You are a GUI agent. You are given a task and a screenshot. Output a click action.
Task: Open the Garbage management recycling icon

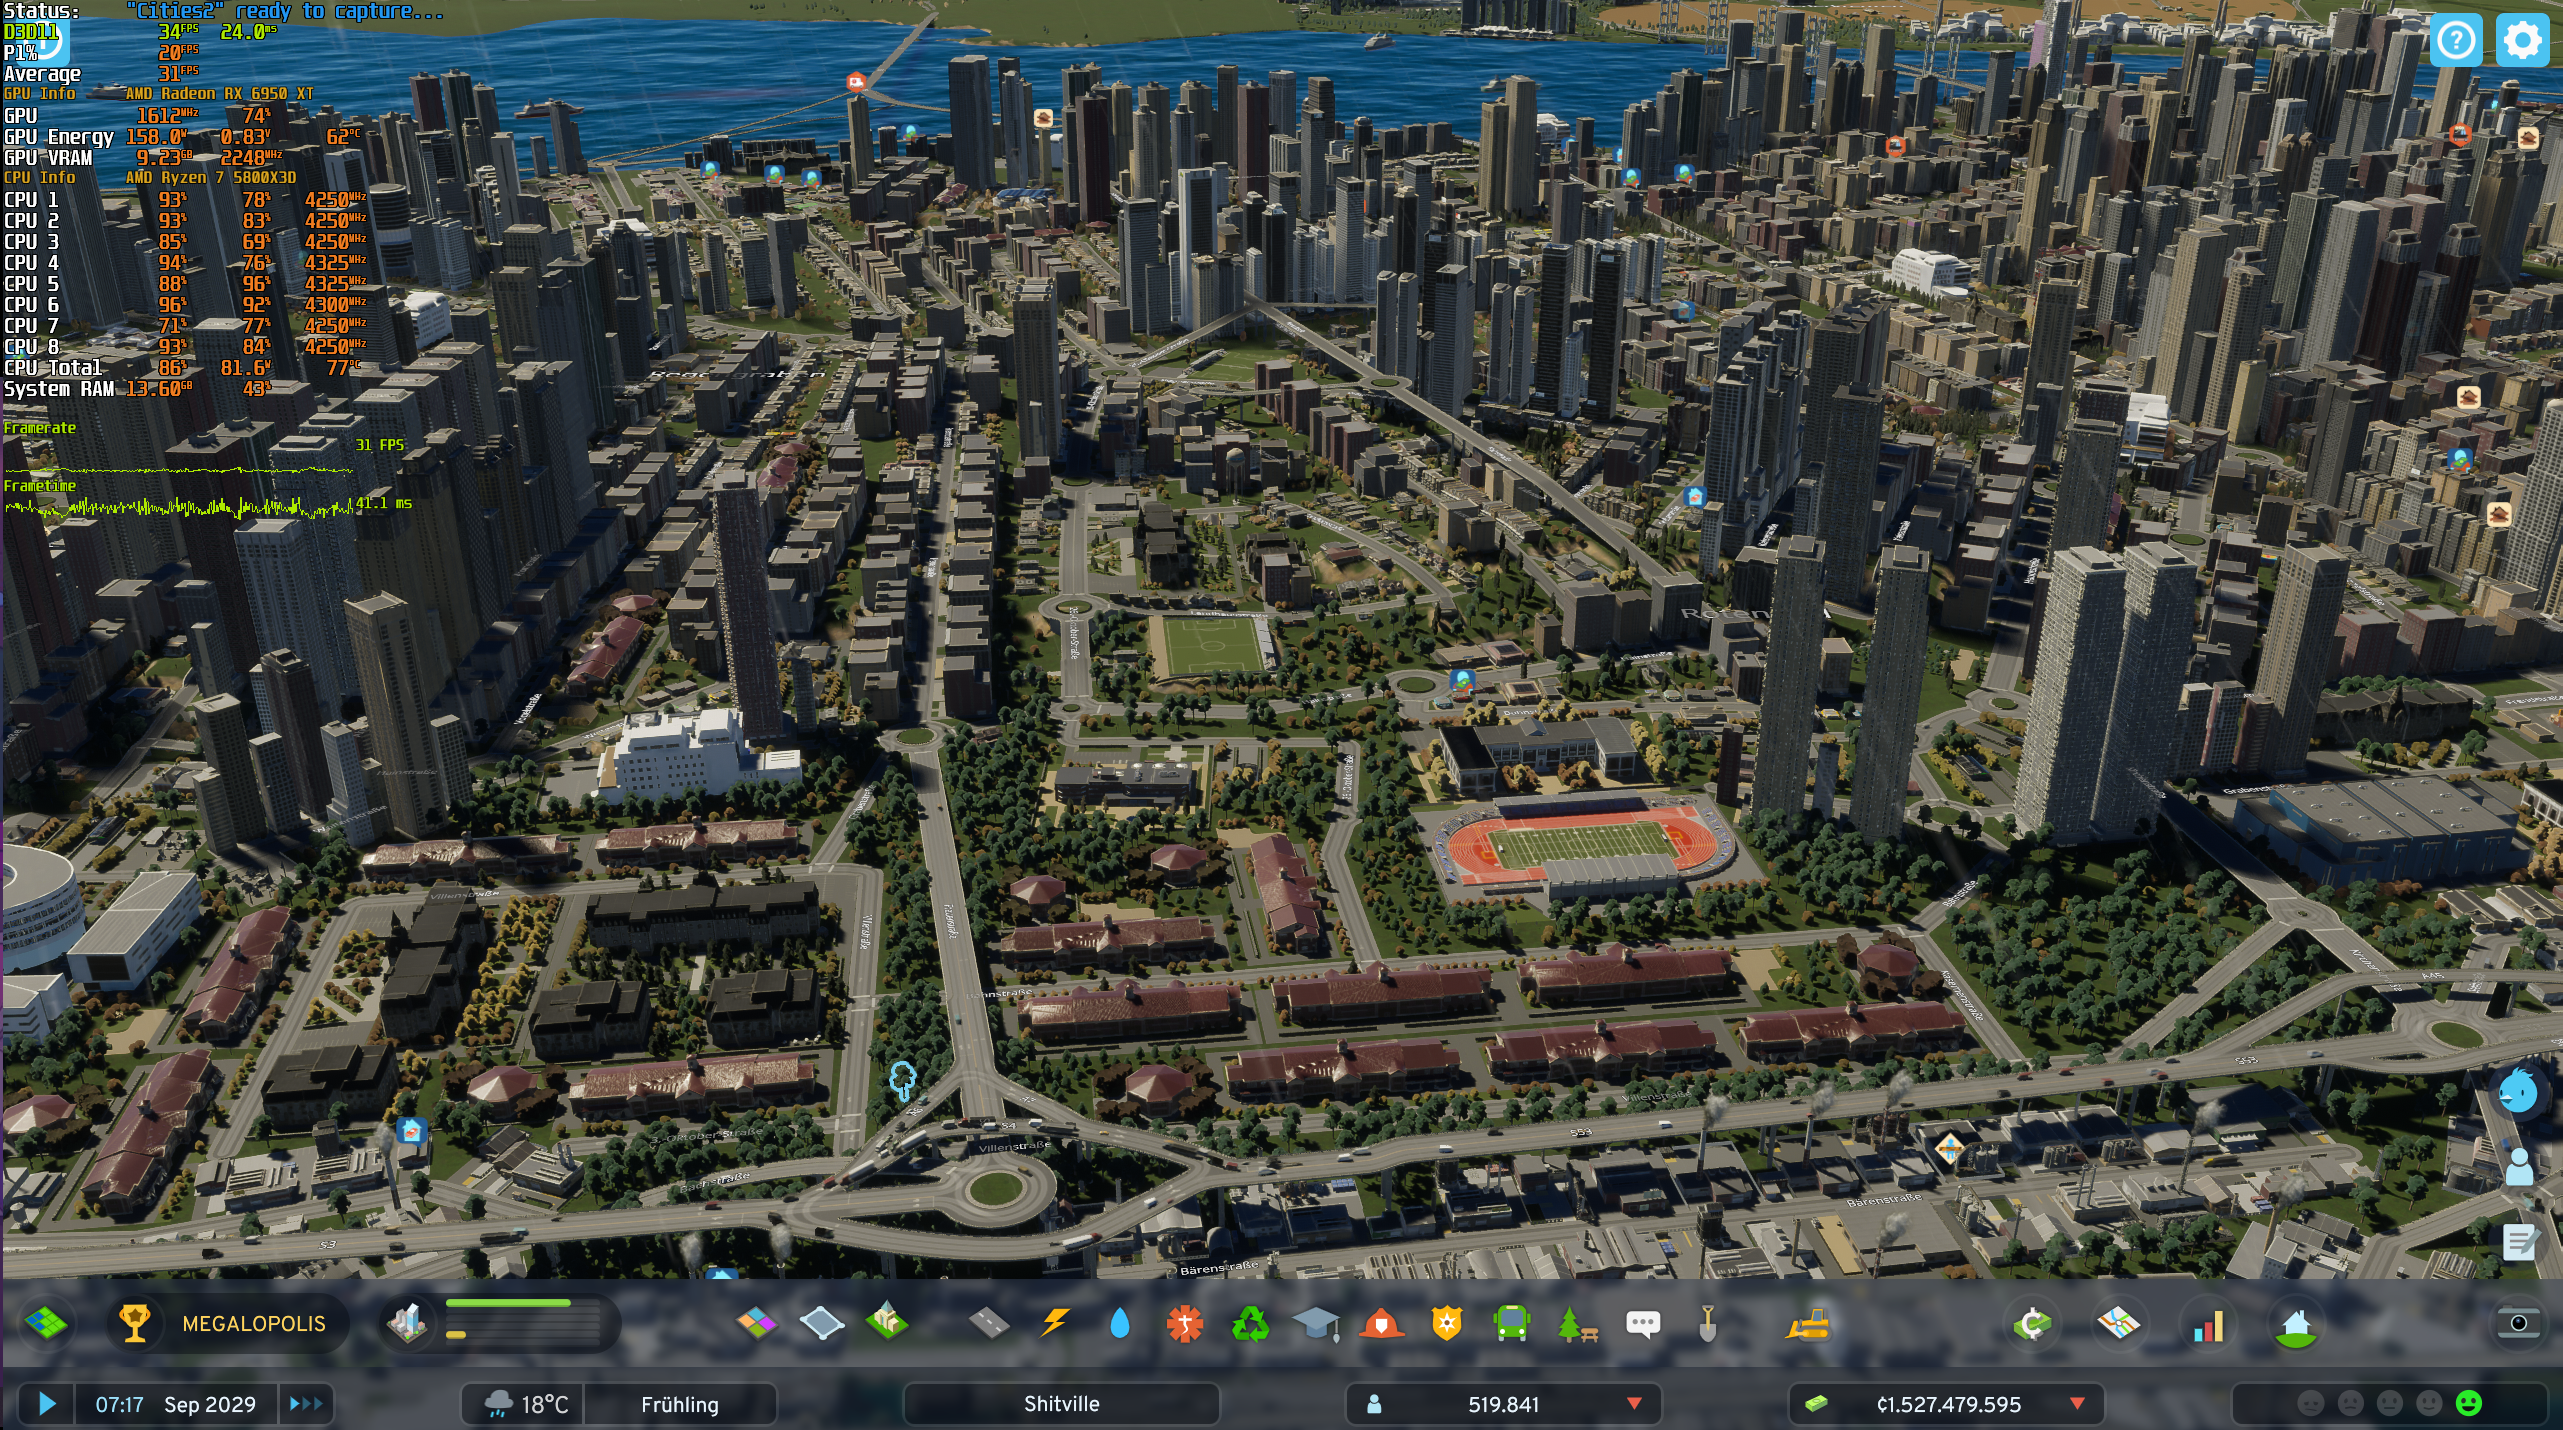click(1250, 1324)
